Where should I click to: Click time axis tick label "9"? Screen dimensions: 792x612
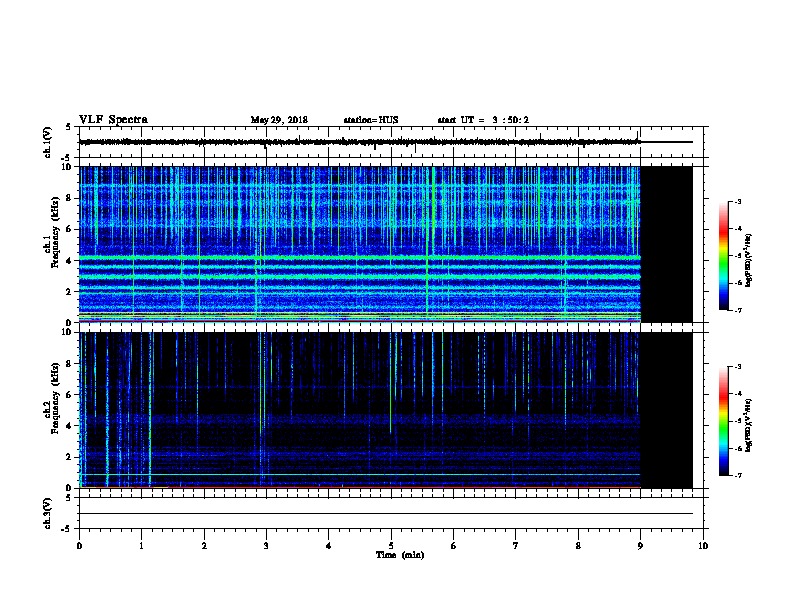click(640, 546)
